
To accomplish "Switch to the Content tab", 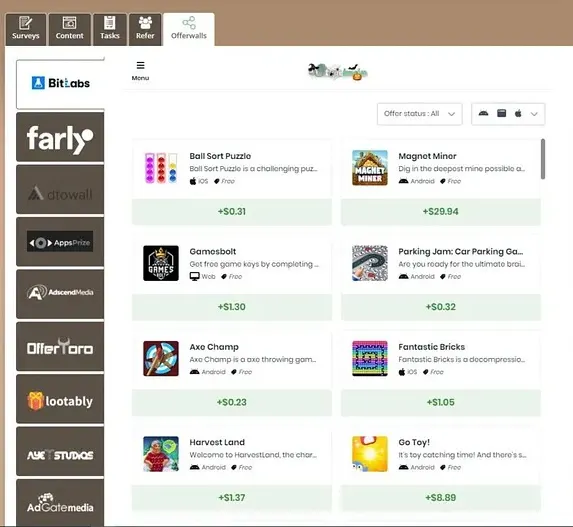I will (69, 29).
